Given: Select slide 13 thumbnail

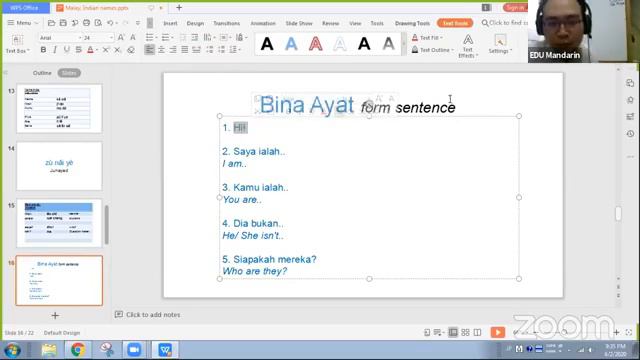Looking at the screenshot, I should click(x=59, y=109).
